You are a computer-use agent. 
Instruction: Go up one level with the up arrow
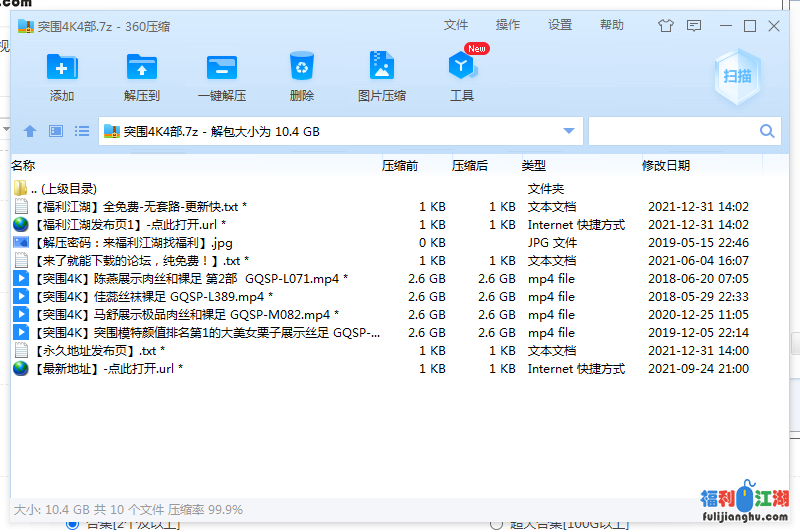pyautogui.click(x=30, y=131)
